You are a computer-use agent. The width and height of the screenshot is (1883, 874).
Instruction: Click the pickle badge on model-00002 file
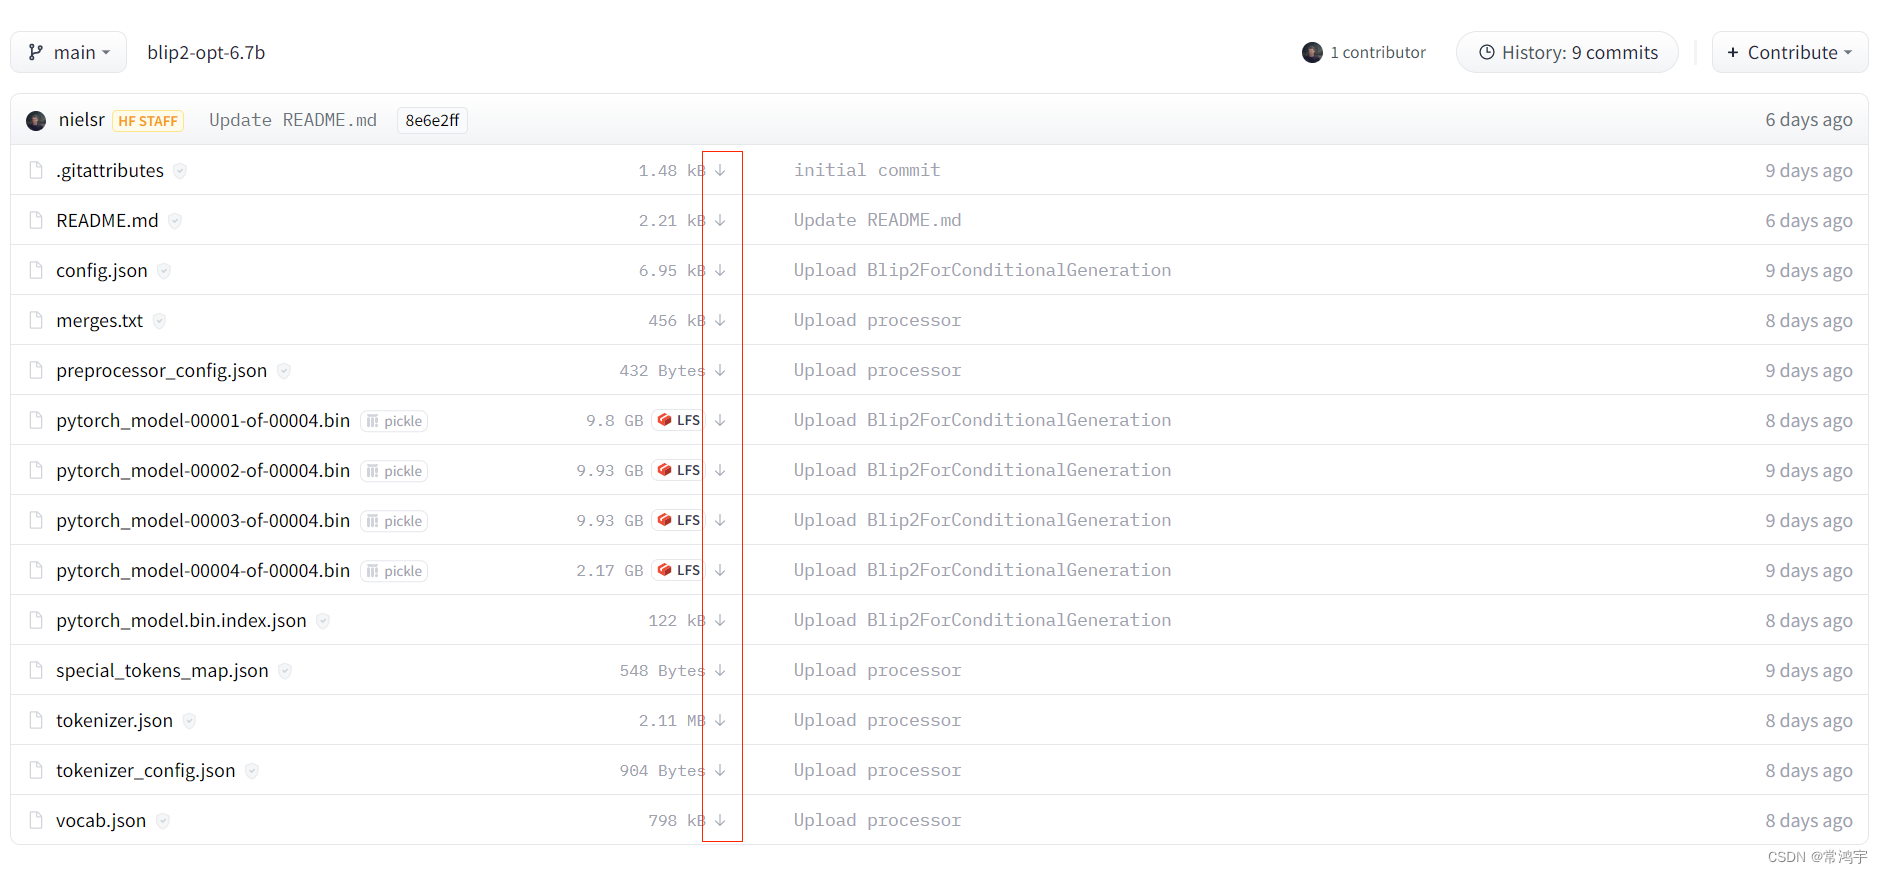click(394, 471)
